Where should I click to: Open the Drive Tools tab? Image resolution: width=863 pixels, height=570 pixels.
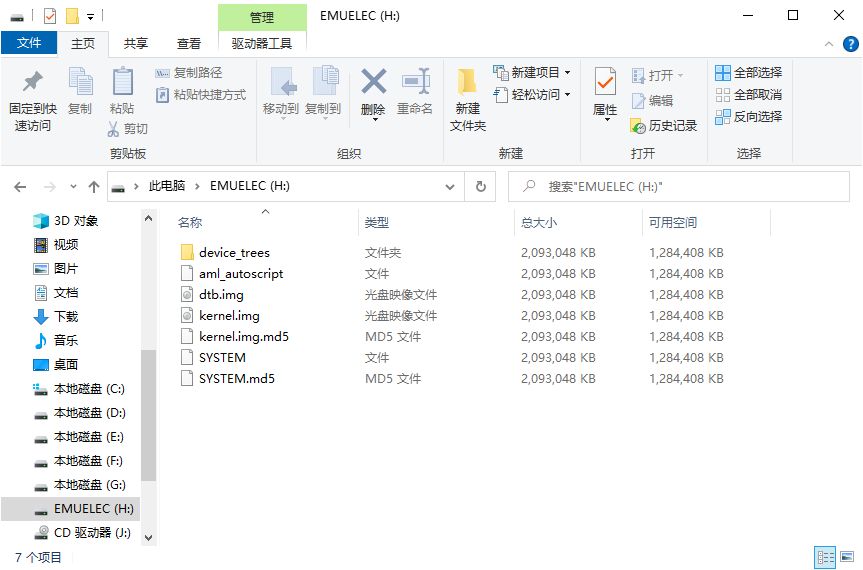(x=262, y=43)
